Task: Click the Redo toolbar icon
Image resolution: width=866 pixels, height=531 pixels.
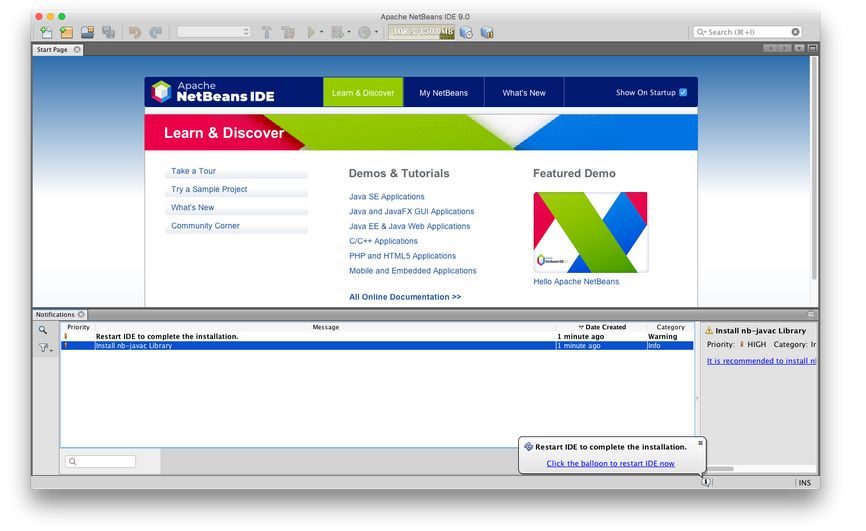Action: (x=156, y=32)
